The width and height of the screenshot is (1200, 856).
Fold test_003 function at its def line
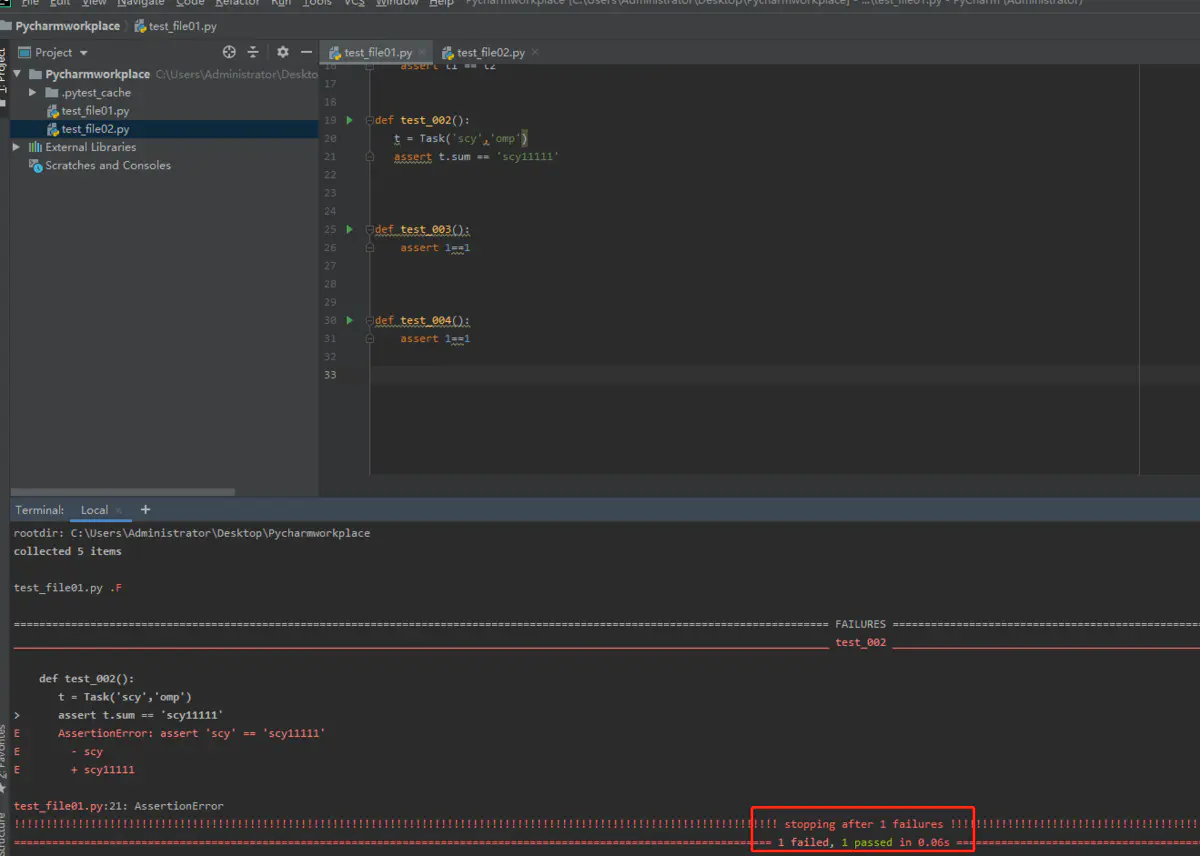pos(370,229)
